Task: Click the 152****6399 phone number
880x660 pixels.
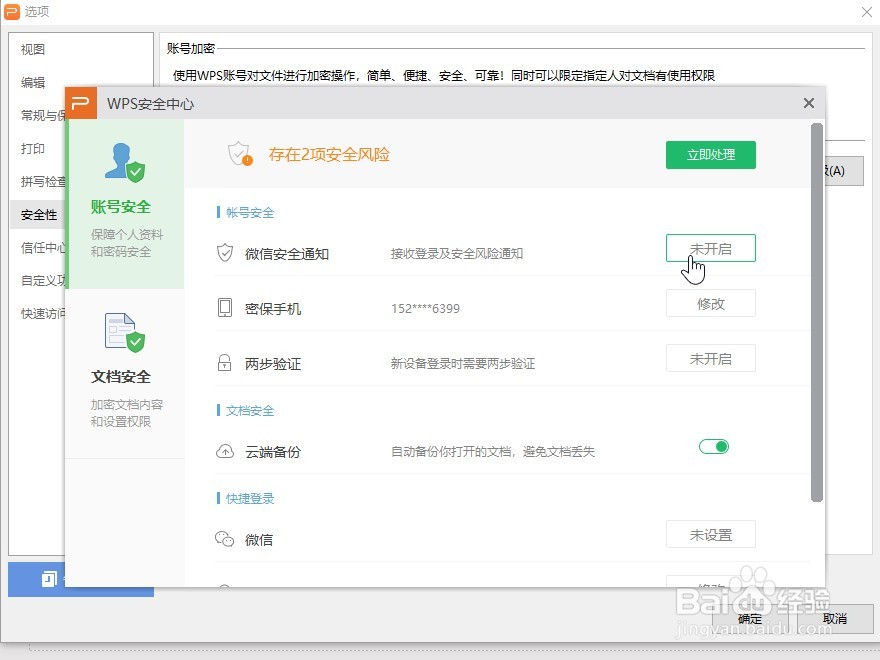Action: pyautogui.click(x=425, y=308)
